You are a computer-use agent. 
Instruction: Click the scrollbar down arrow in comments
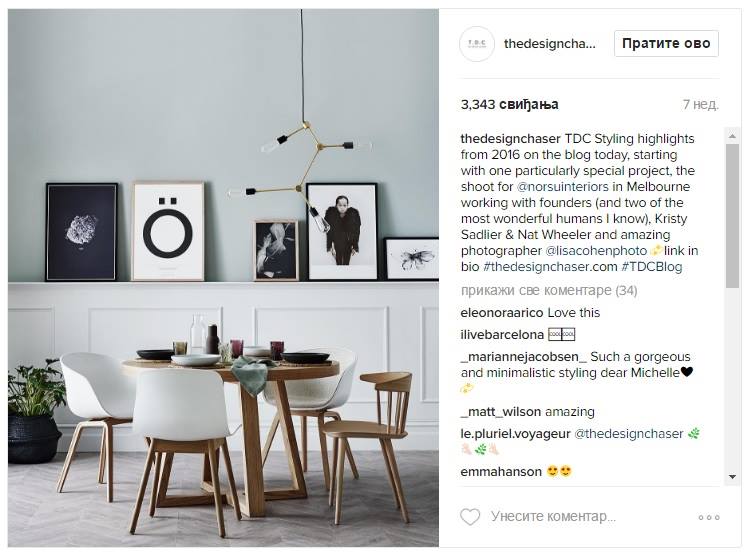[x=732, y=477]
